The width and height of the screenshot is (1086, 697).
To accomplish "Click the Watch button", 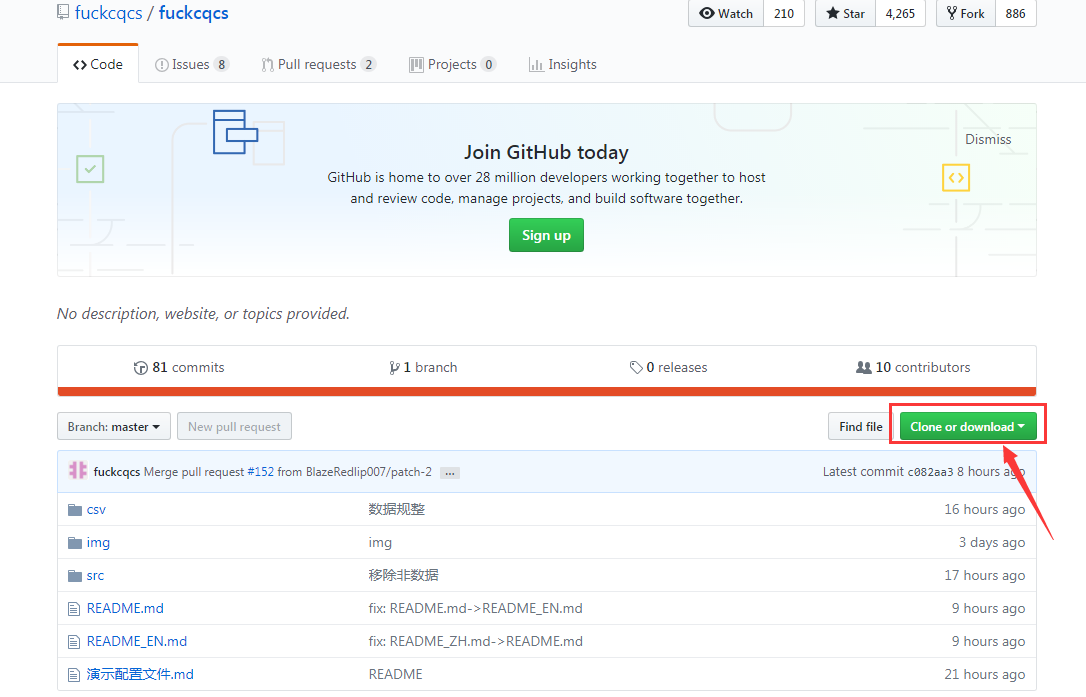I will point(726,13).
